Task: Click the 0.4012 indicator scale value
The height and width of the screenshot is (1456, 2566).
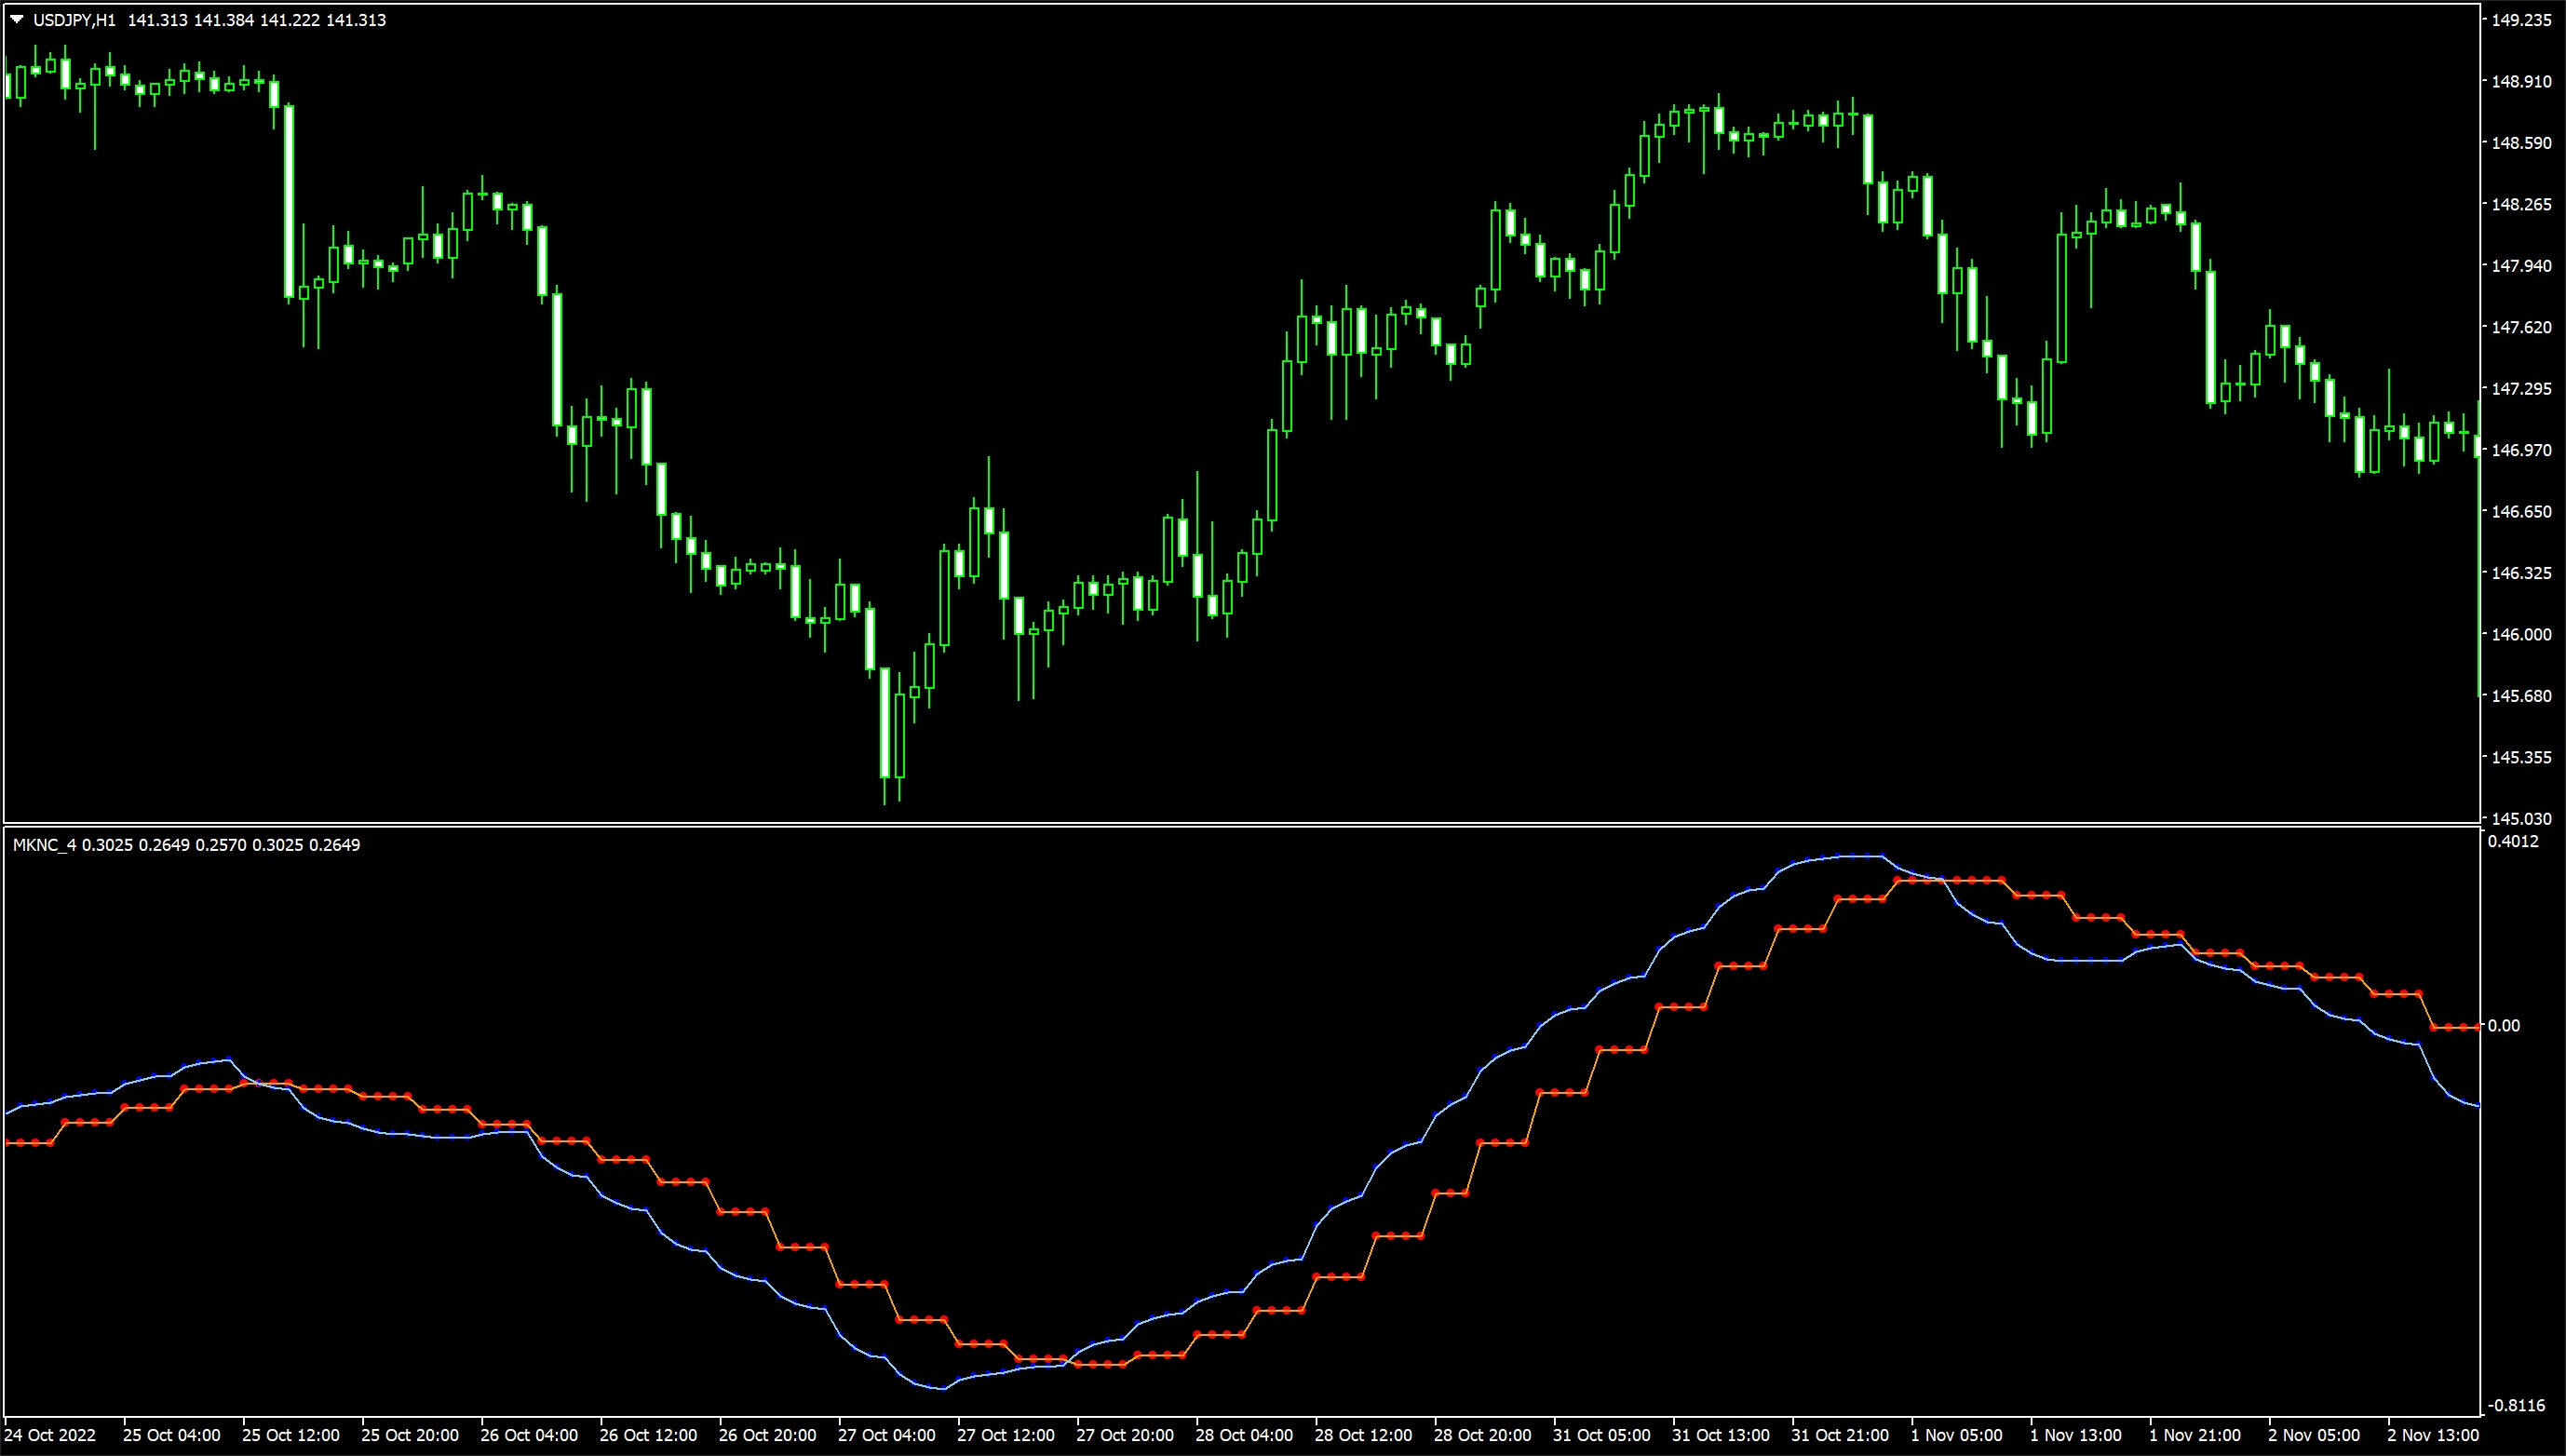Action: (2512, 842)
